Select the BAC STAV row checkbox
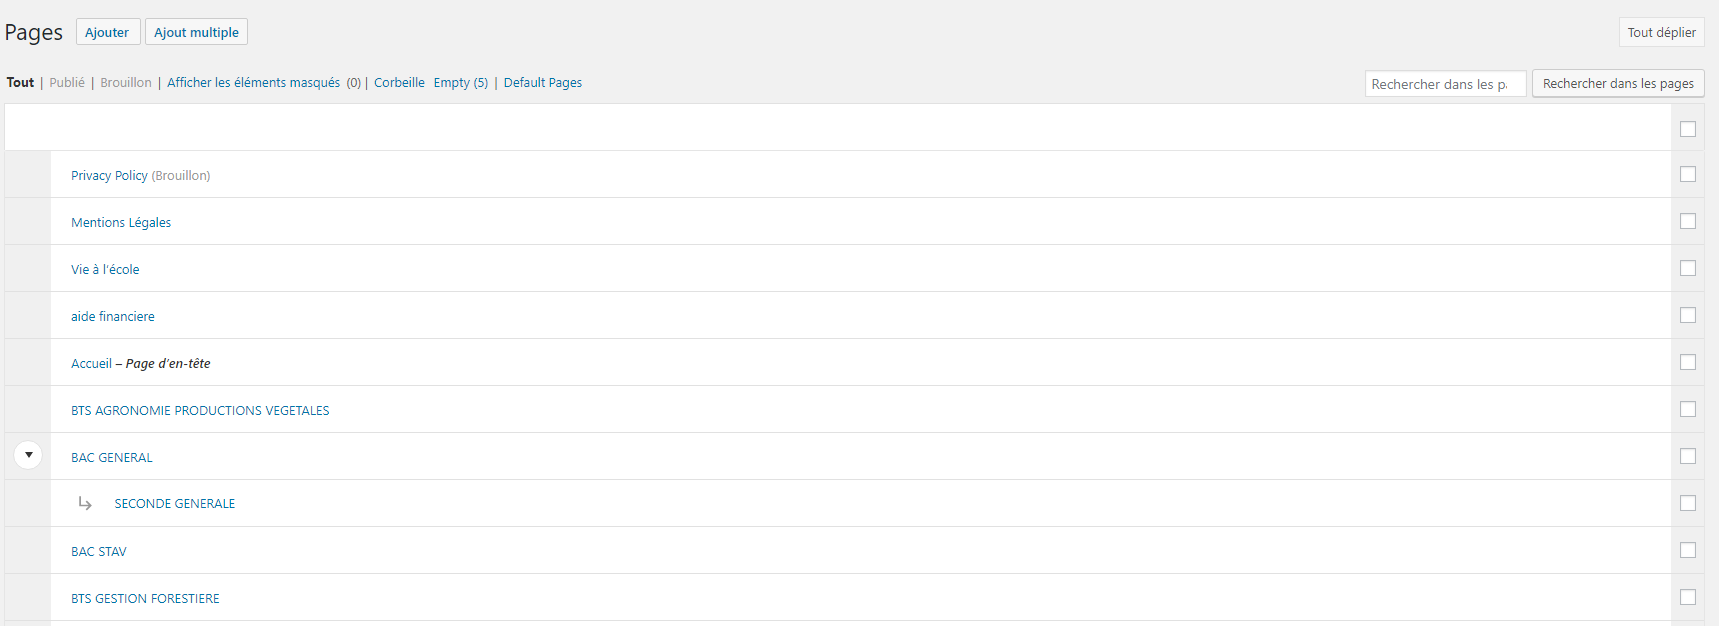Viewport: 1719px width, 626px height. tap(1688, 550)
